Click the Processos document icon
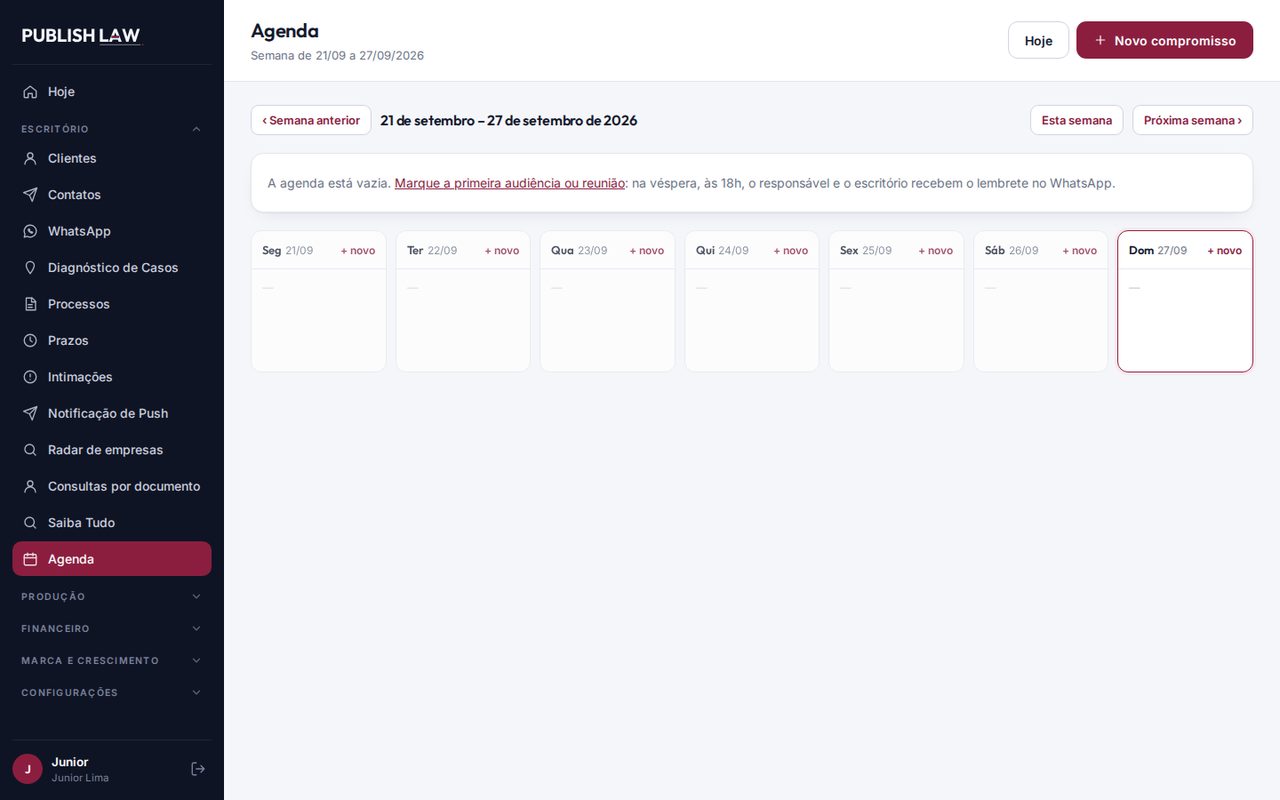 30,304
